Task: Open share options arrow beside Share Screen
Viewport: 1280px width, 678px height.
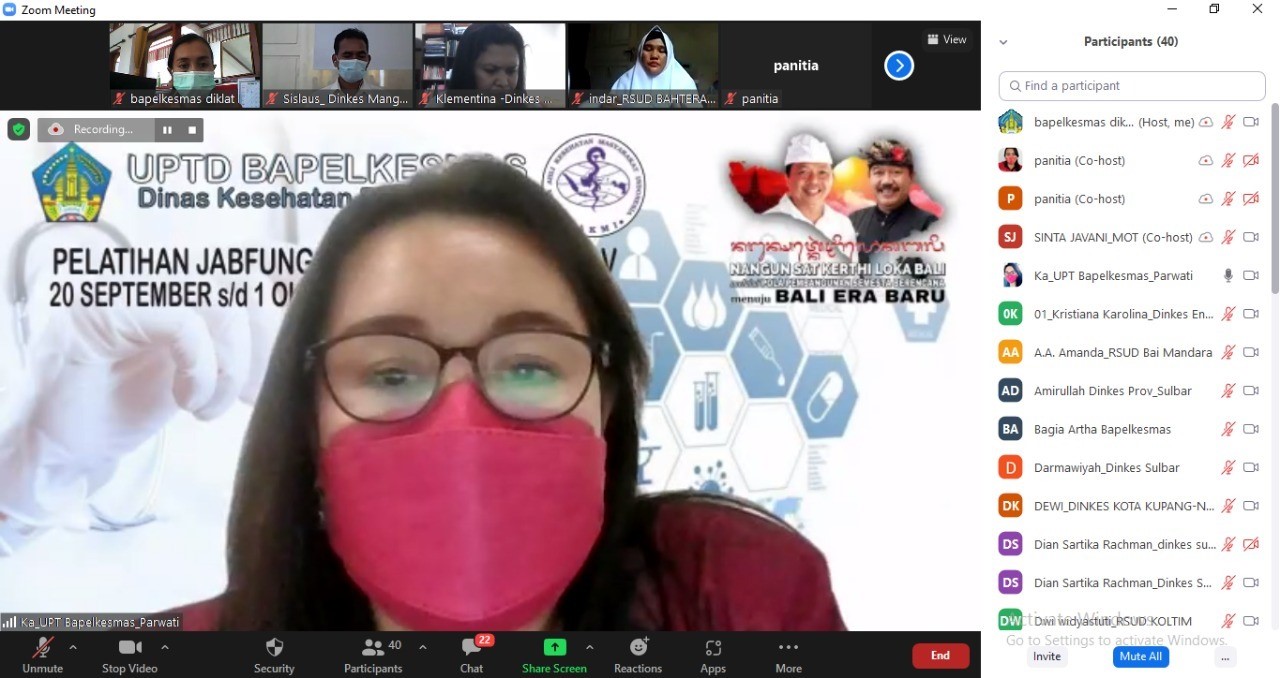Action: 589,647
